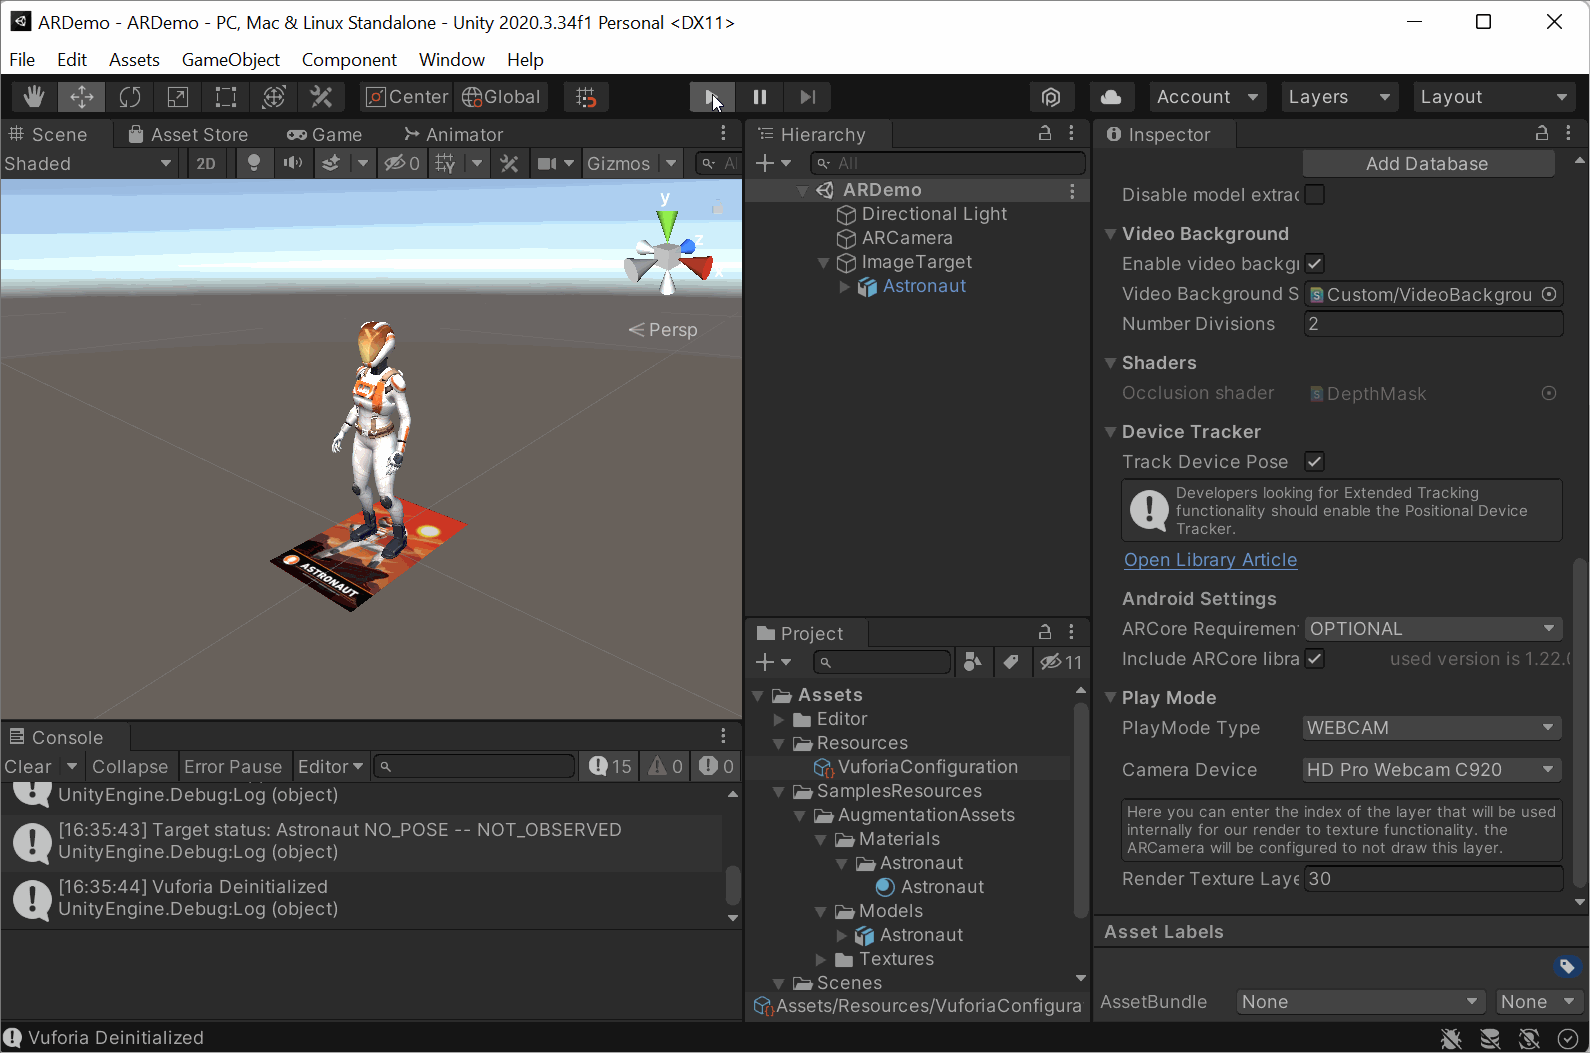1590x1053 pixels.
Task: Collapse the ImageTarget node
Action: pyautogui.click(x=823, y=262)
